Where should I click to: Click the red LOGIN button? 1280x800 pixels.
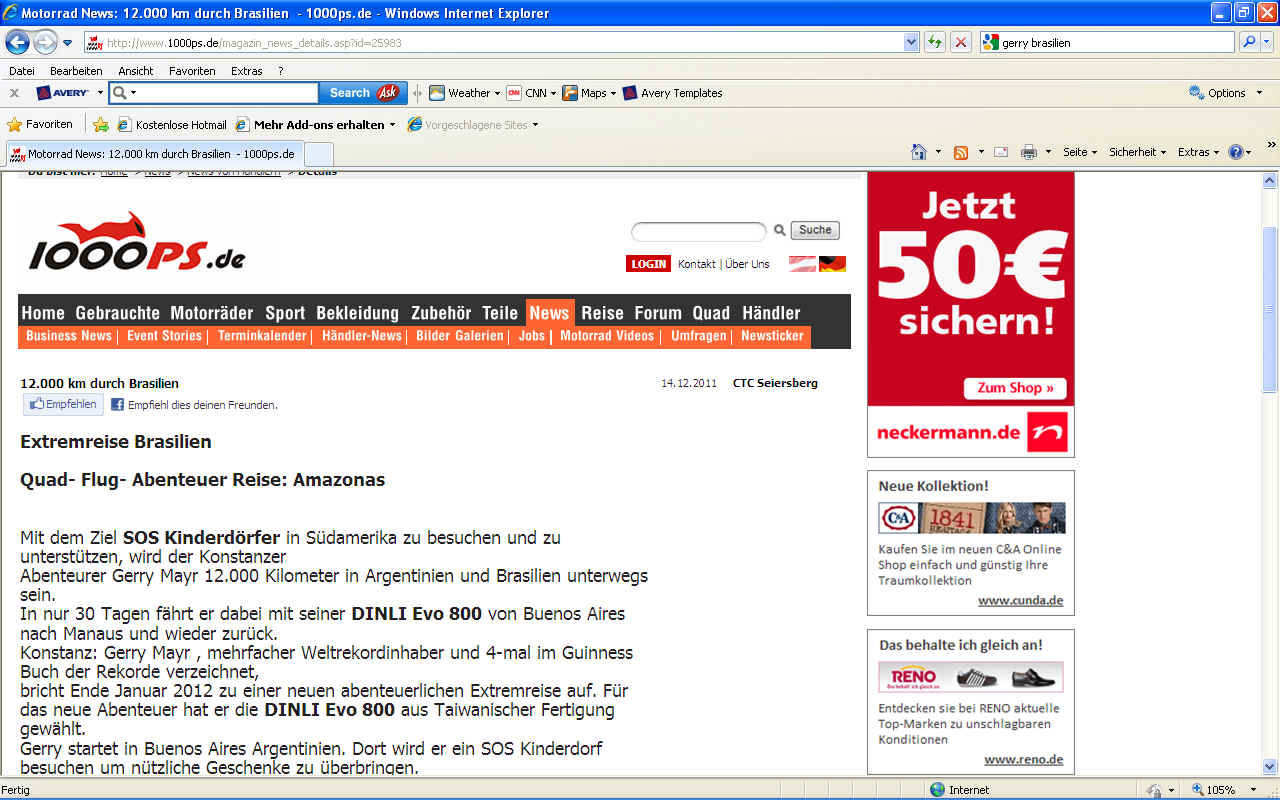click(x=648, y=264)
